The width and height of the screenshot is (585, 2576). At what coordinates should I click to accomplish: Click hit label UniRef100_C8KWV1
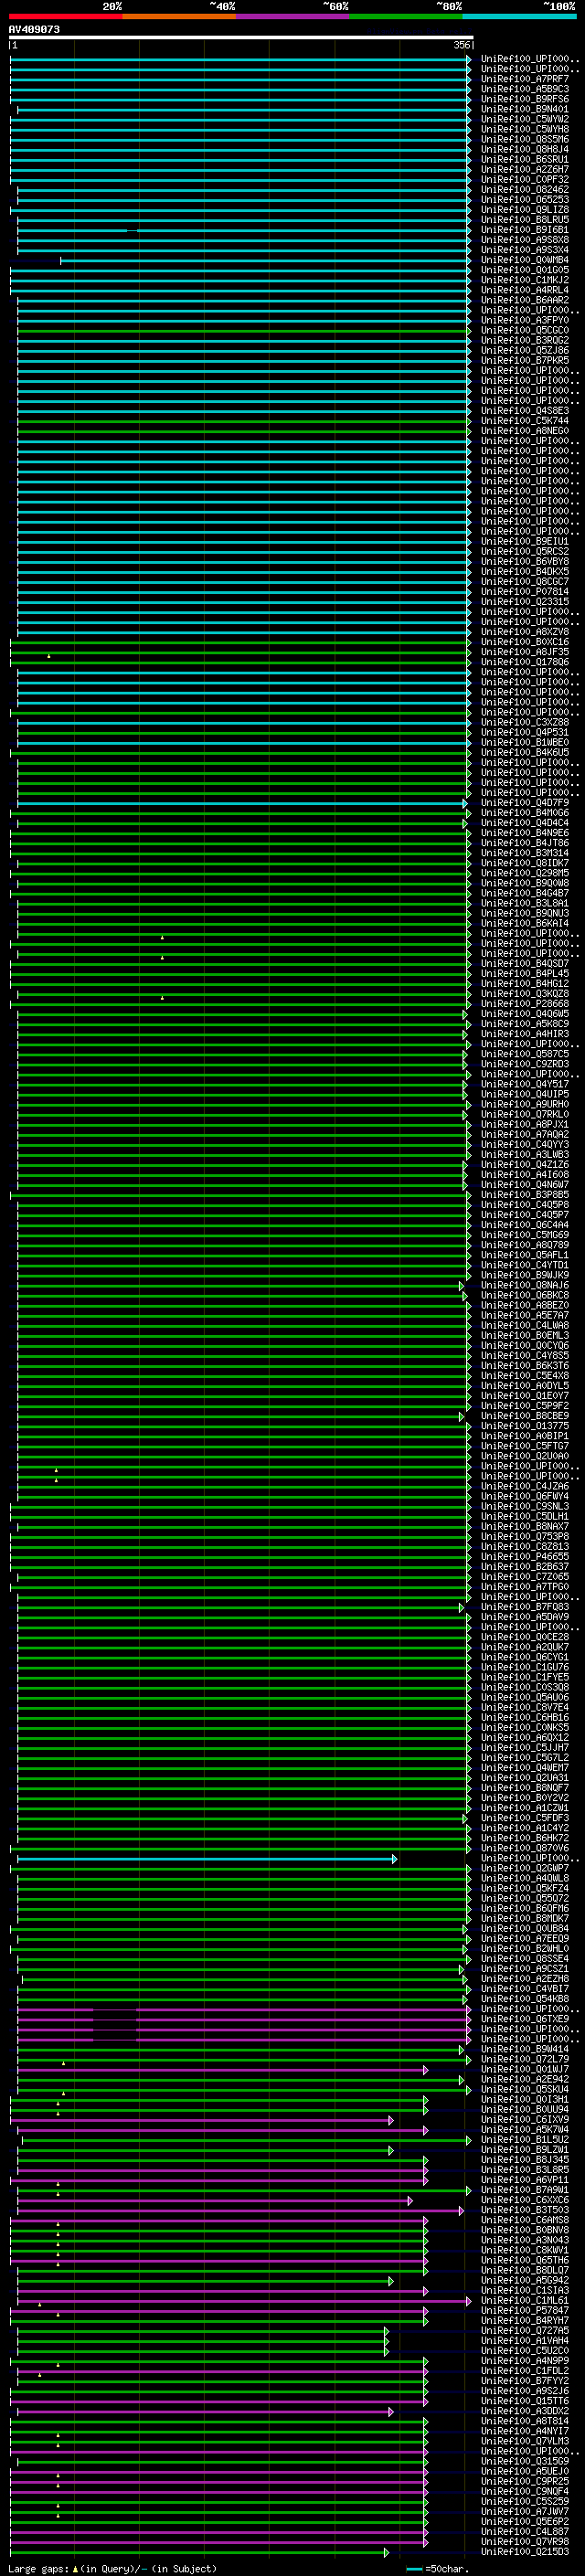pos(524,2251)
